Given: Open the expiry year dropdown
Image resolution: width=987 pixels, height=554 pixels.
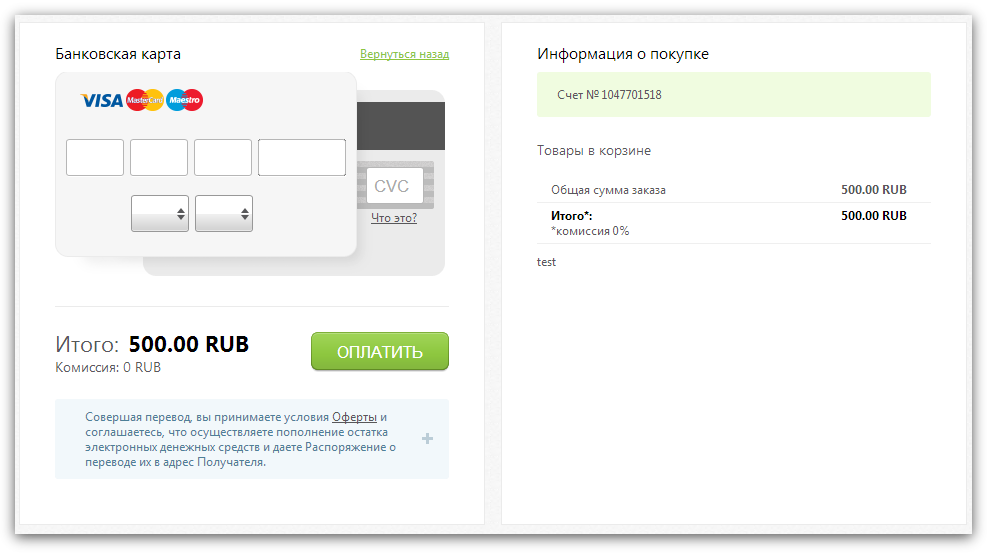Looking at the screenshot, I should coord(224,213).
